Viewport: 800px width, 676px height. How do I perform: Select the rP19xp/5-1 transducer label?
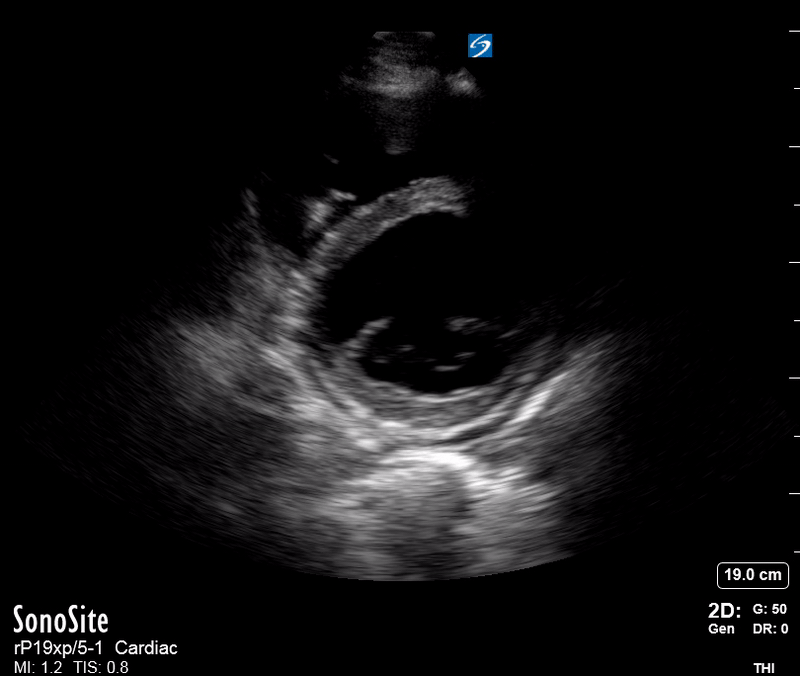pos(58,648)
